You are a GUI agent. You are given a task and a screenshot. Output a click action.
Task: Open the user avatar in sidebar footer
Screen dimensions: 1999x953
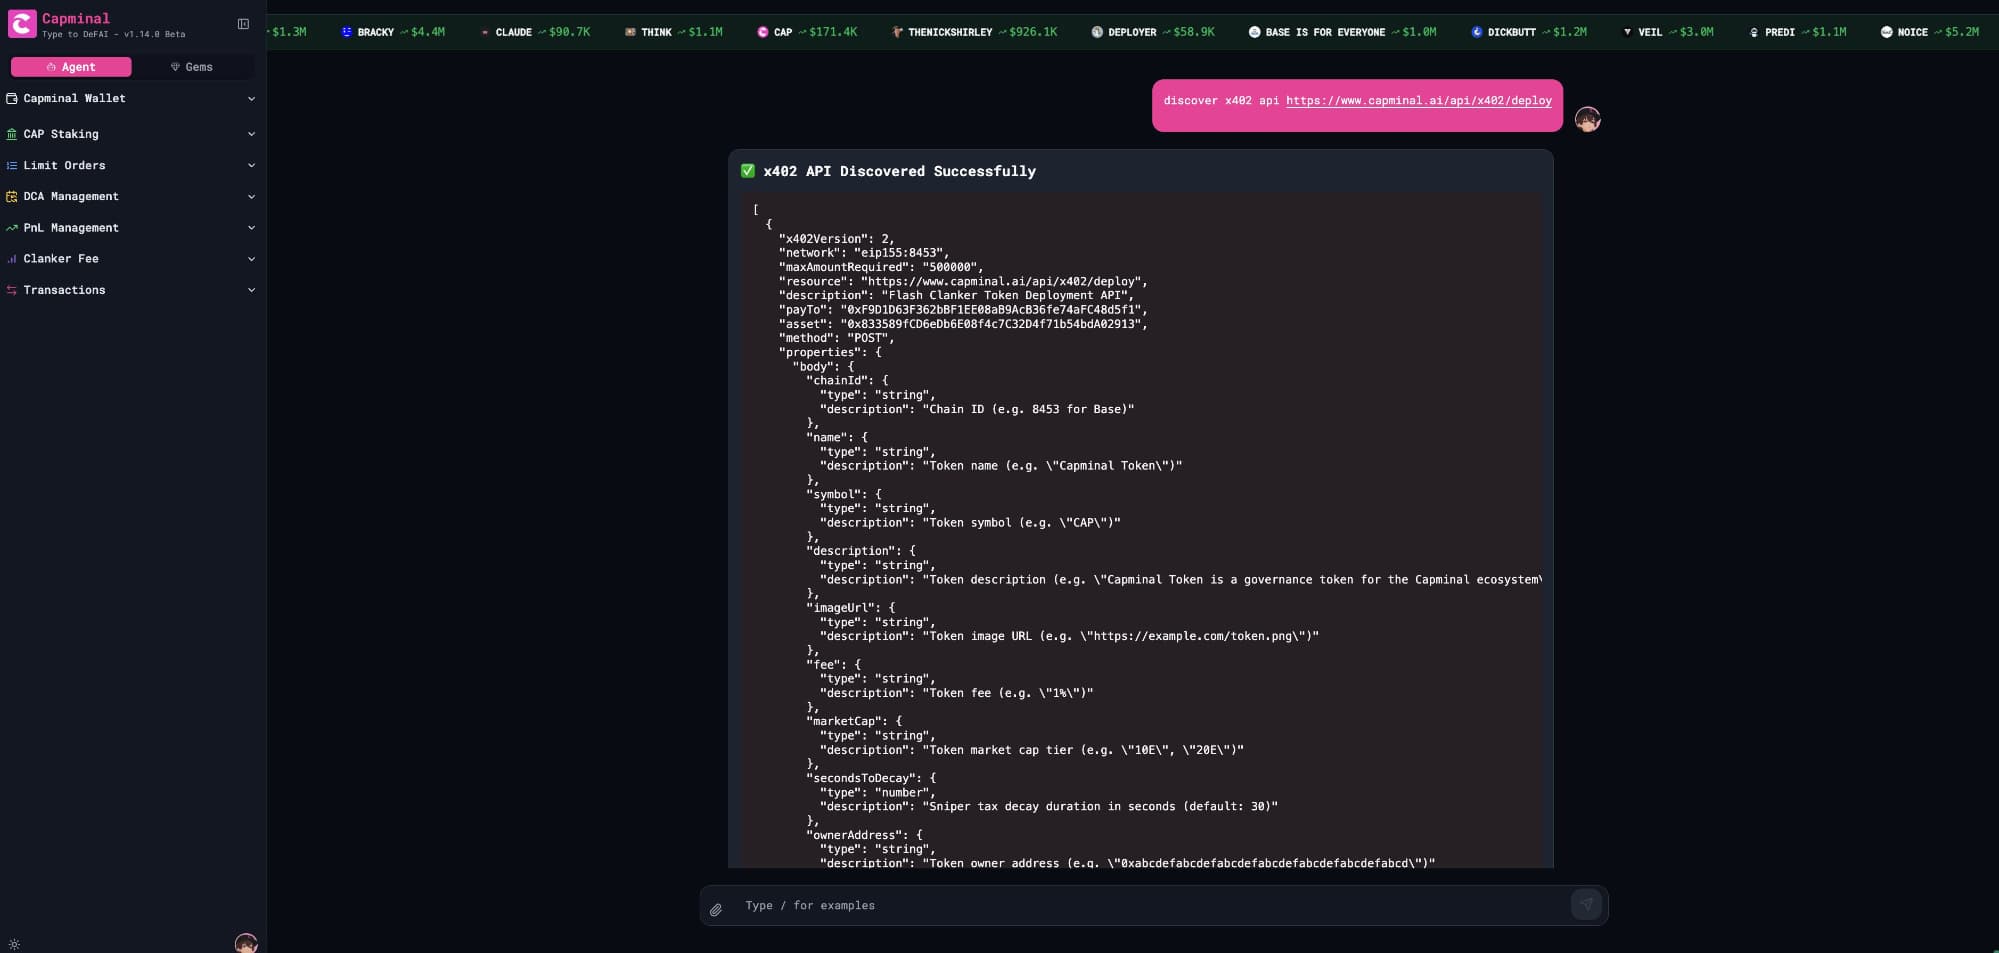coord(246,943)
